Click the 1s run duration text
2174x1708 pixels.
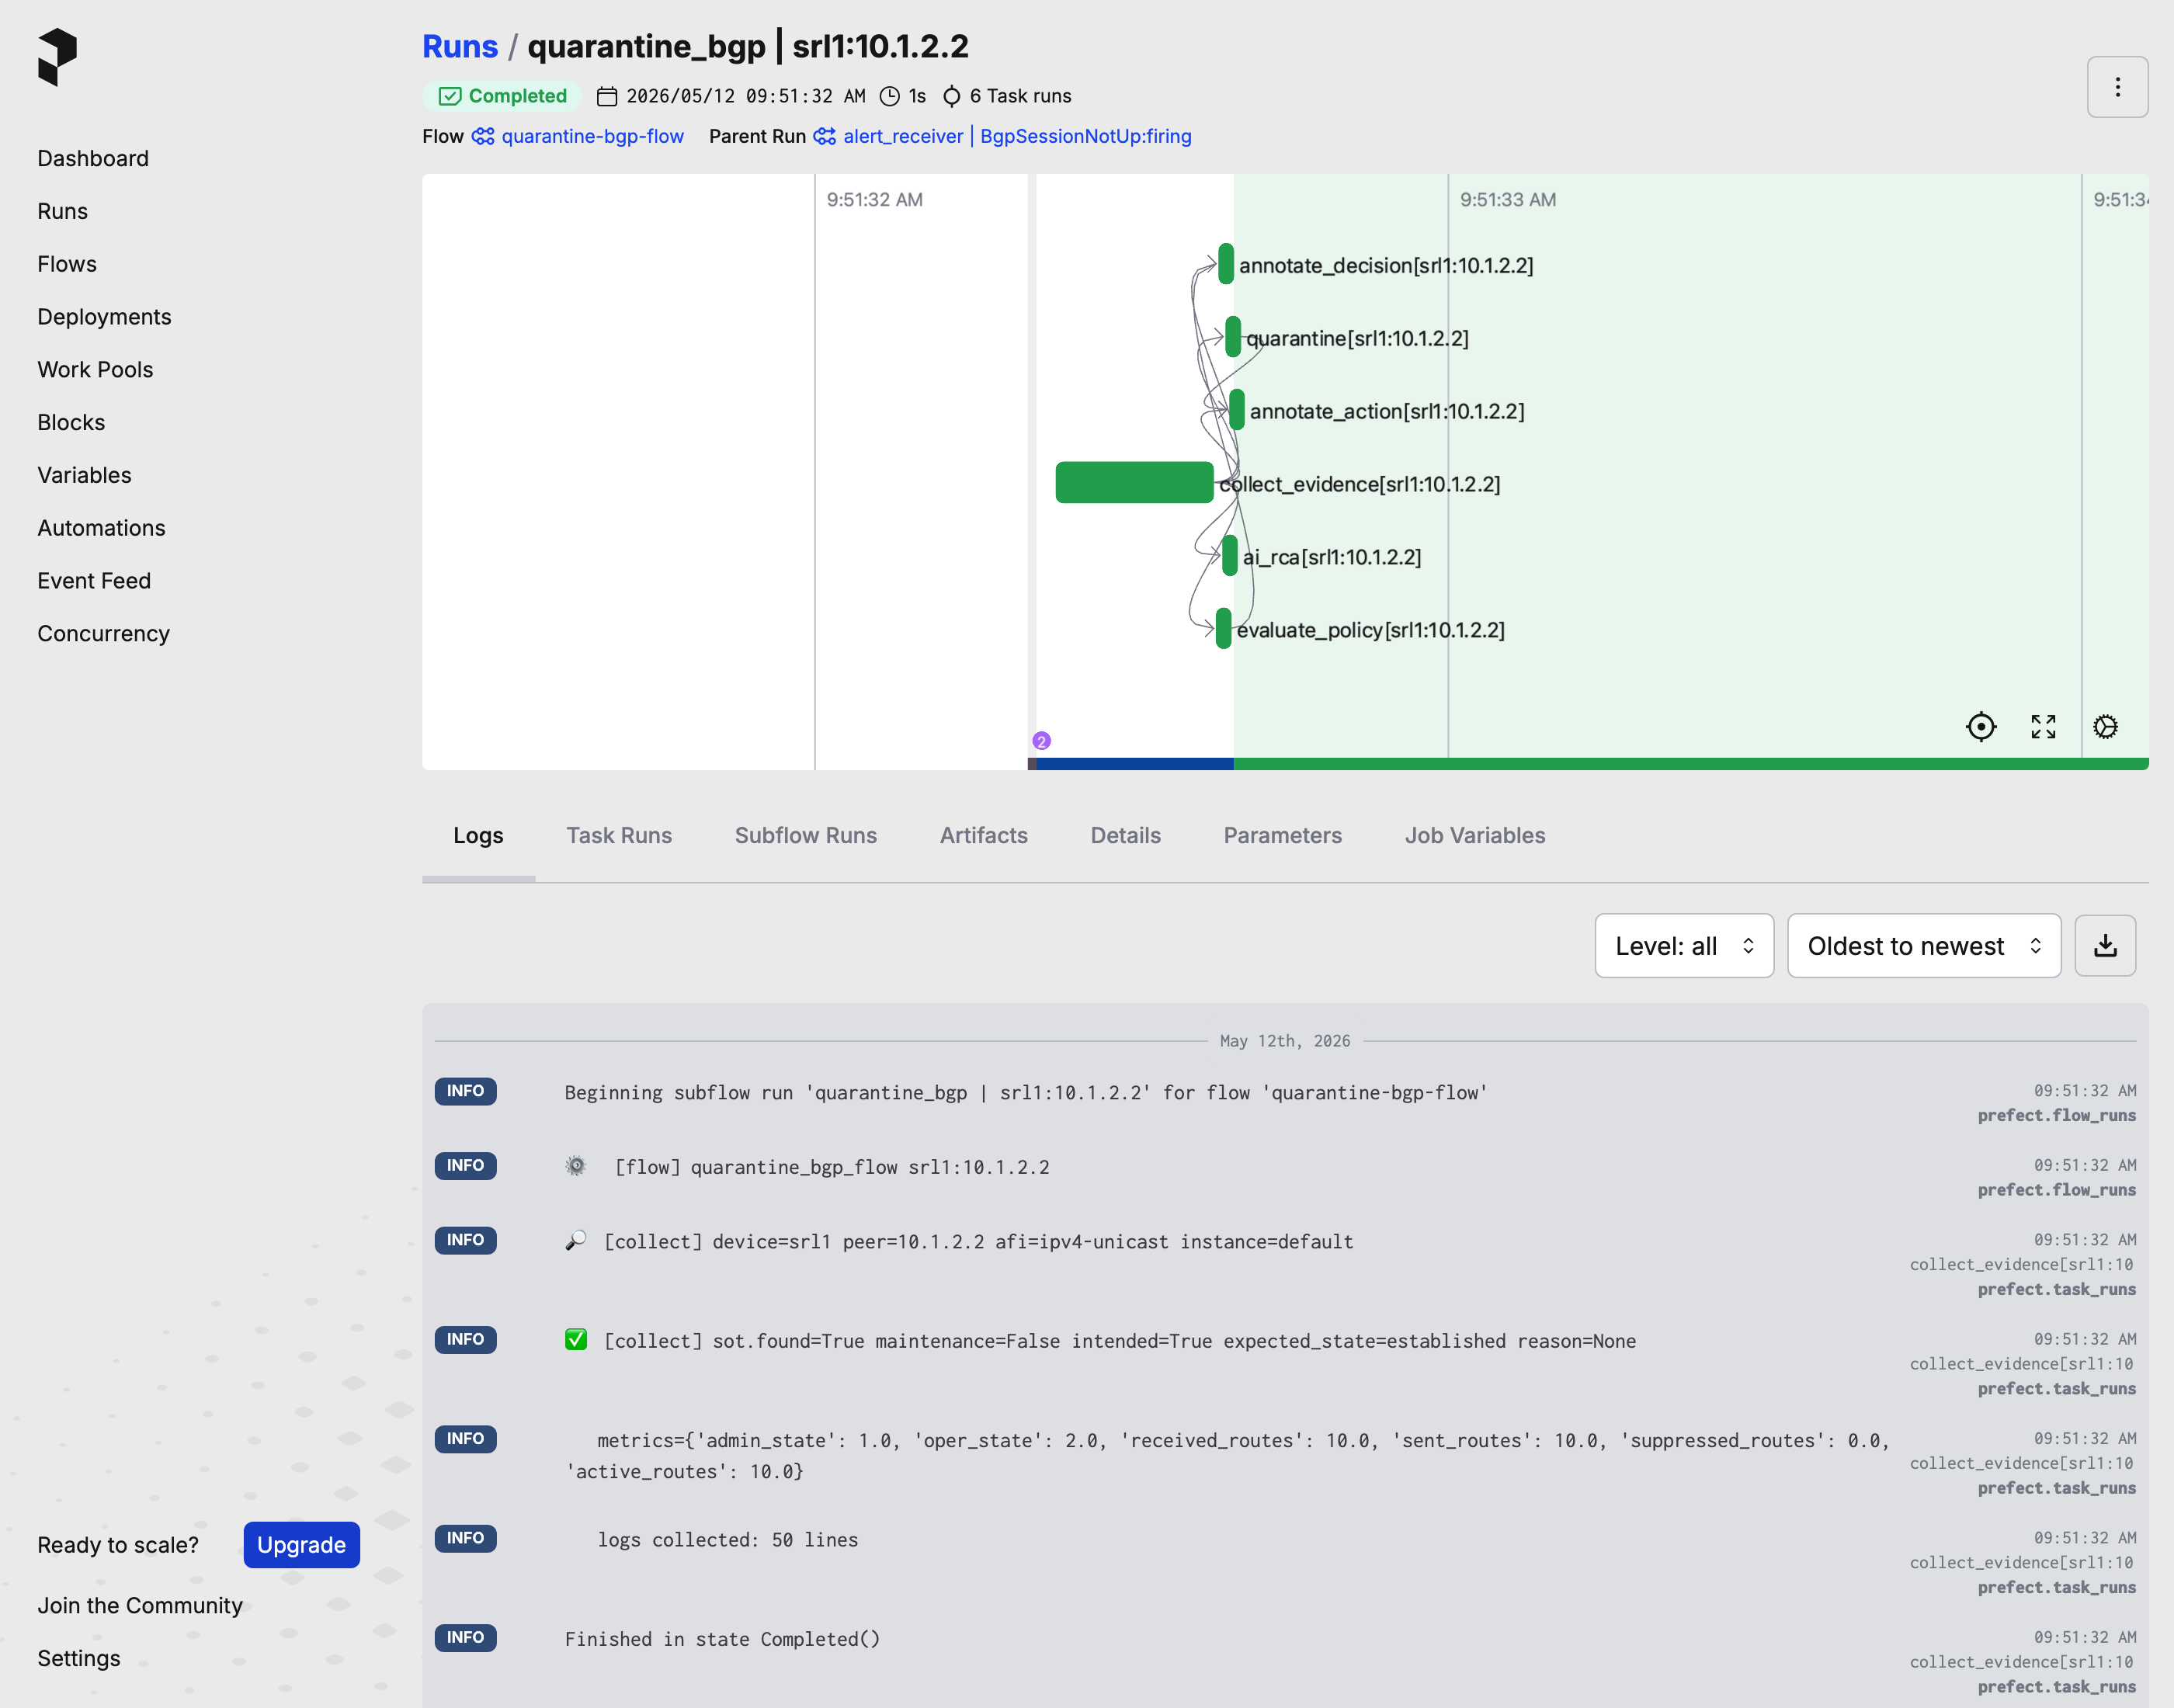[917, 96]
